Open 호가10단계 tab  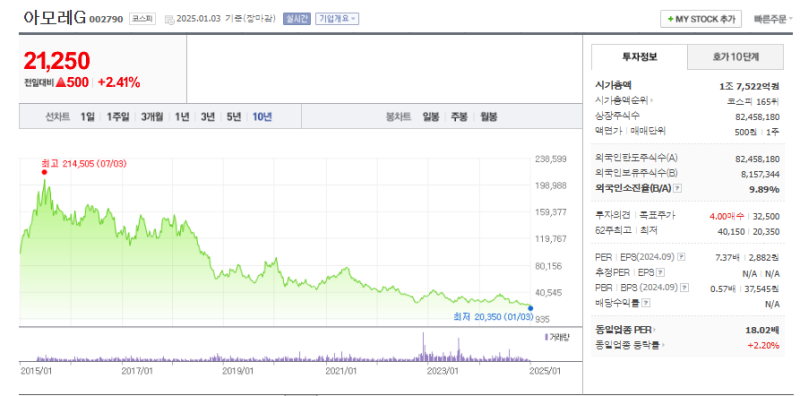pyautogui.click(x=735, y=57)
